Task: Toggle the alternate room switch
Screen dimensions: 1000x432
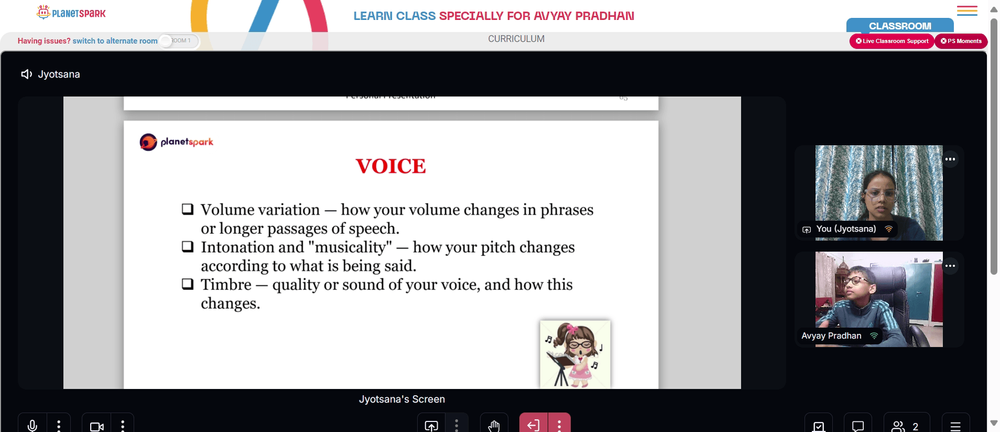Action: (179, 41)
